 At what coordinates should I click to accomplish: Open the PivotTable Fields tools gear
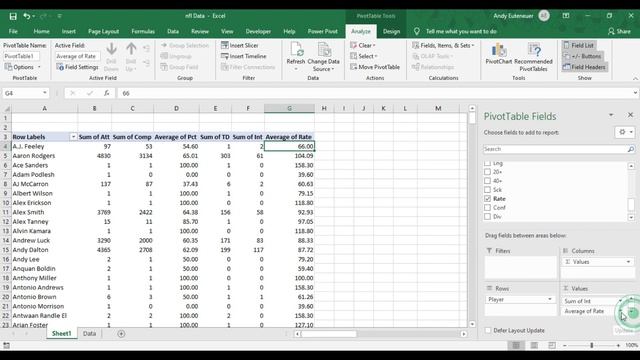[x=624, y=132]
